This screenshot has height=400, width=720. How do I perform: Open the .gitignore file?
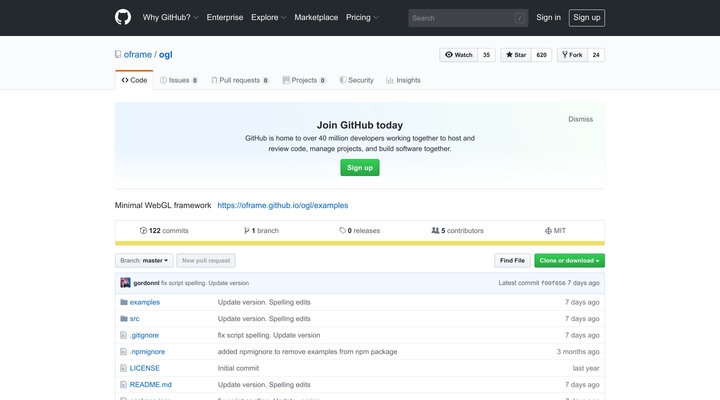144,335
